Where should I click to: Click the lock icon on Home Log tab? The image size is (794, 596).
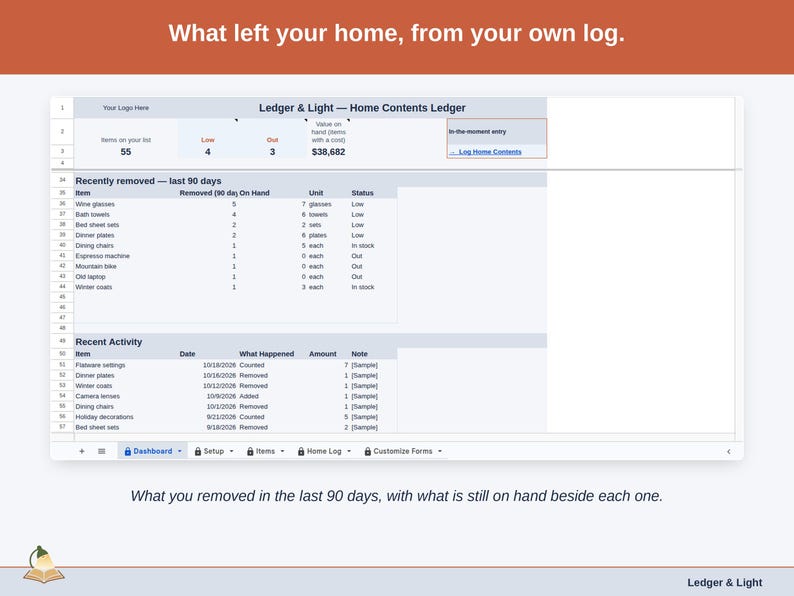(x=301, y=451)
